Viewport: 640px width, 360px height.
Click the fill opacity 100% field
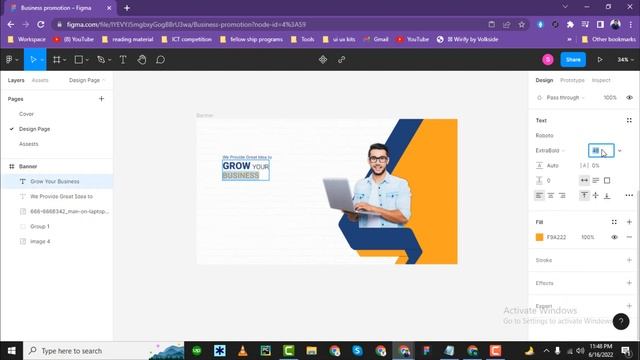coord(588,237)
